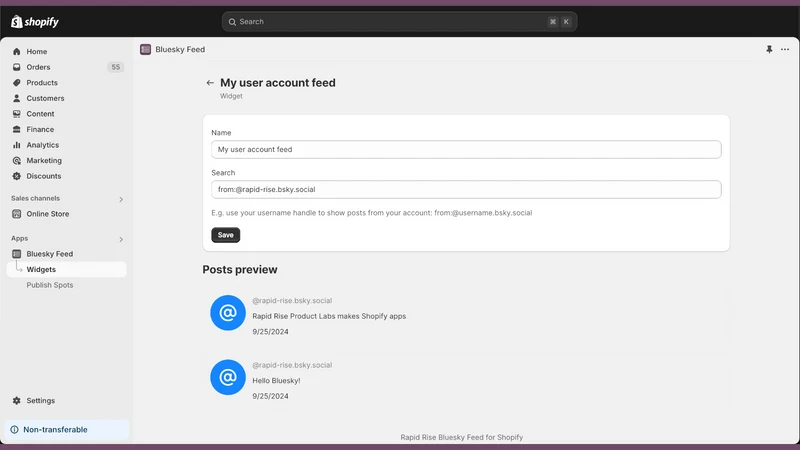Click the Marketing target icon

click(x=17, y=160)
